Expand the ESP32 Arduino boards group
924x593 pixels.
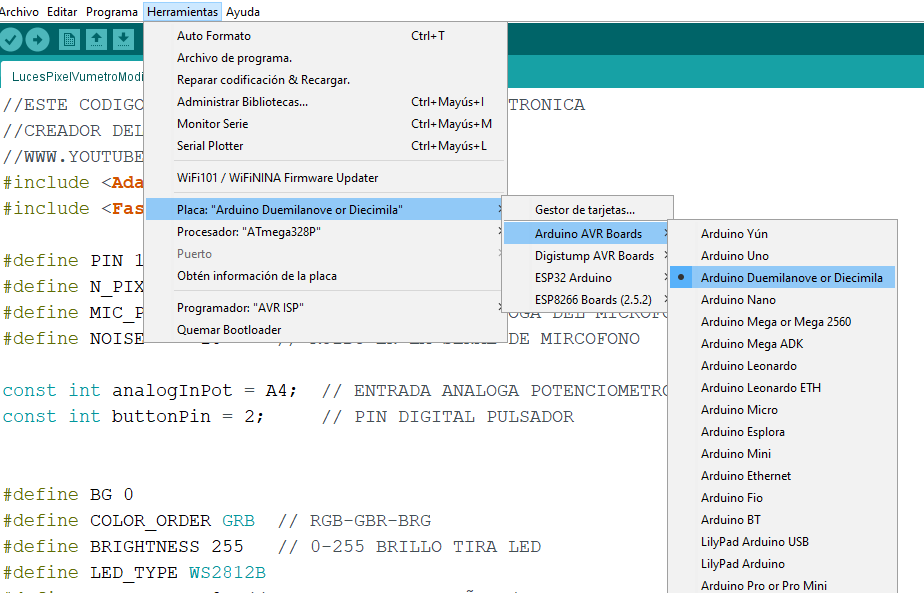[587, 278]
